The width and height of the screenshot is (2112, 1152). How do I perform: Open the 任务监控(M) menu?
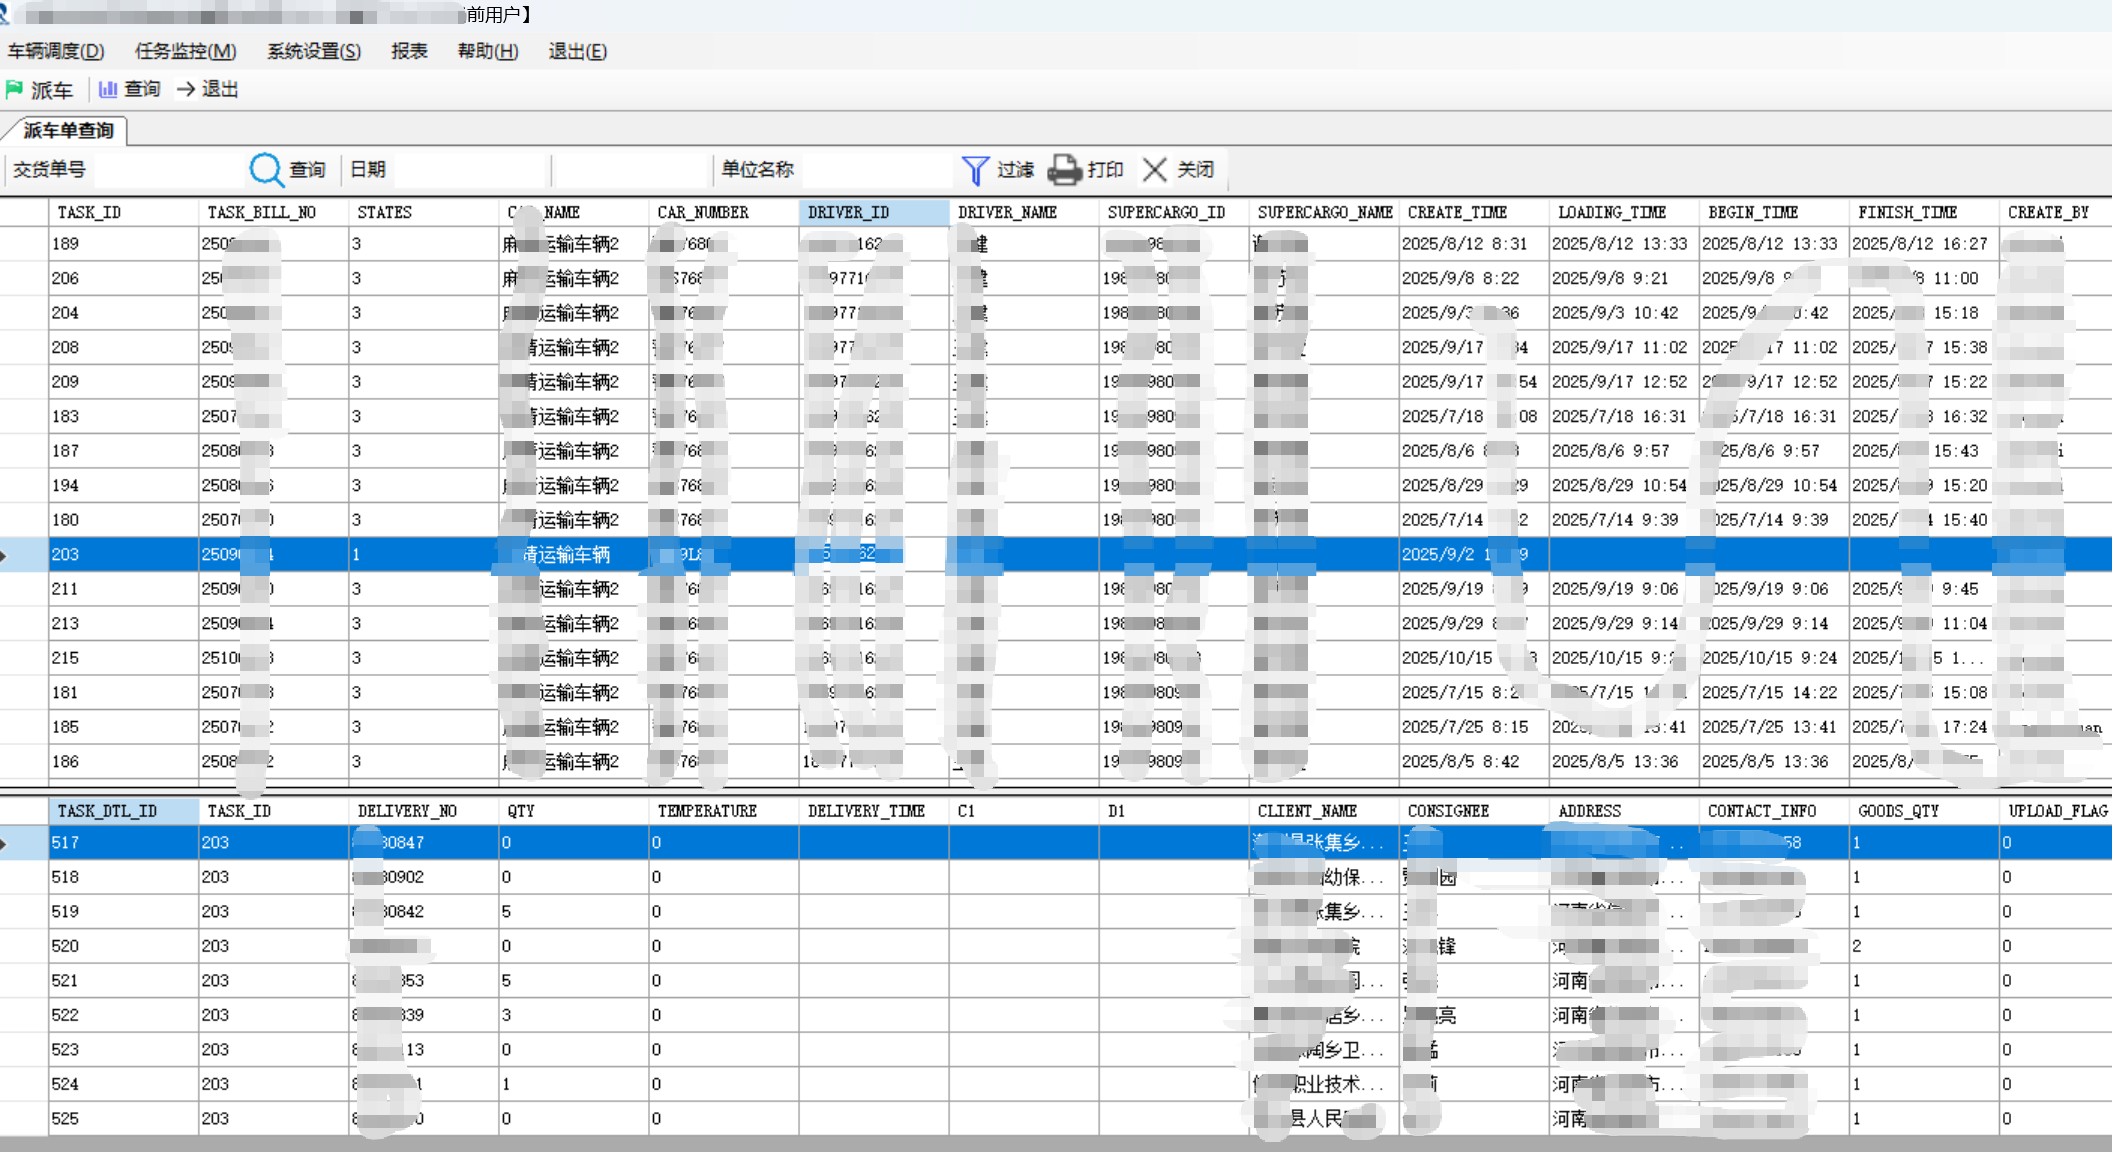pyautogui.click(x=185, y=52)
